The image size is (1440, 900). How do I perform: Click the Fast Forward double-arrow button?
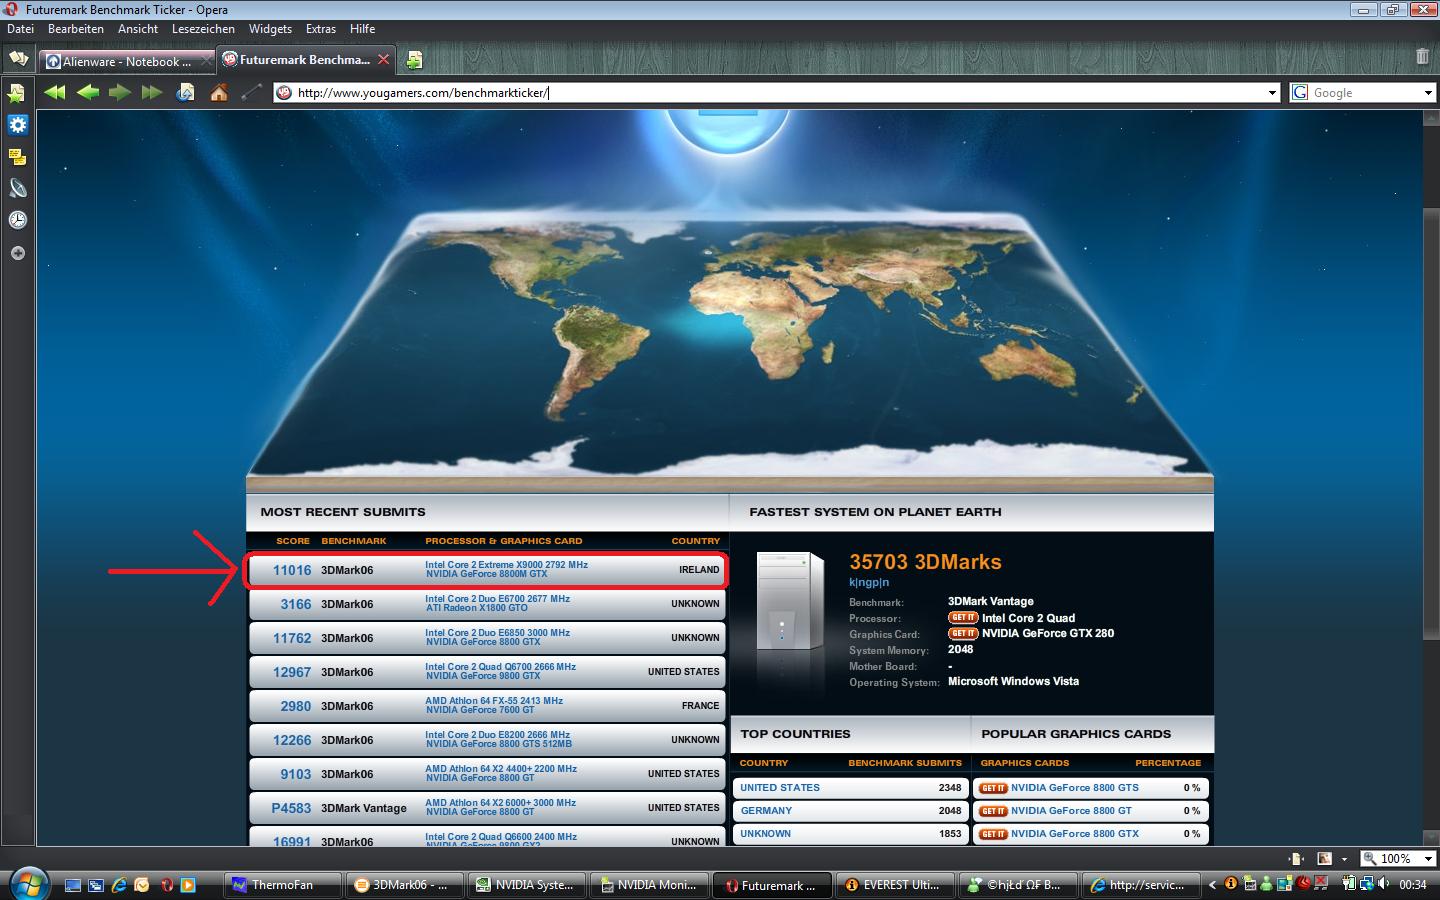(152, 93)
